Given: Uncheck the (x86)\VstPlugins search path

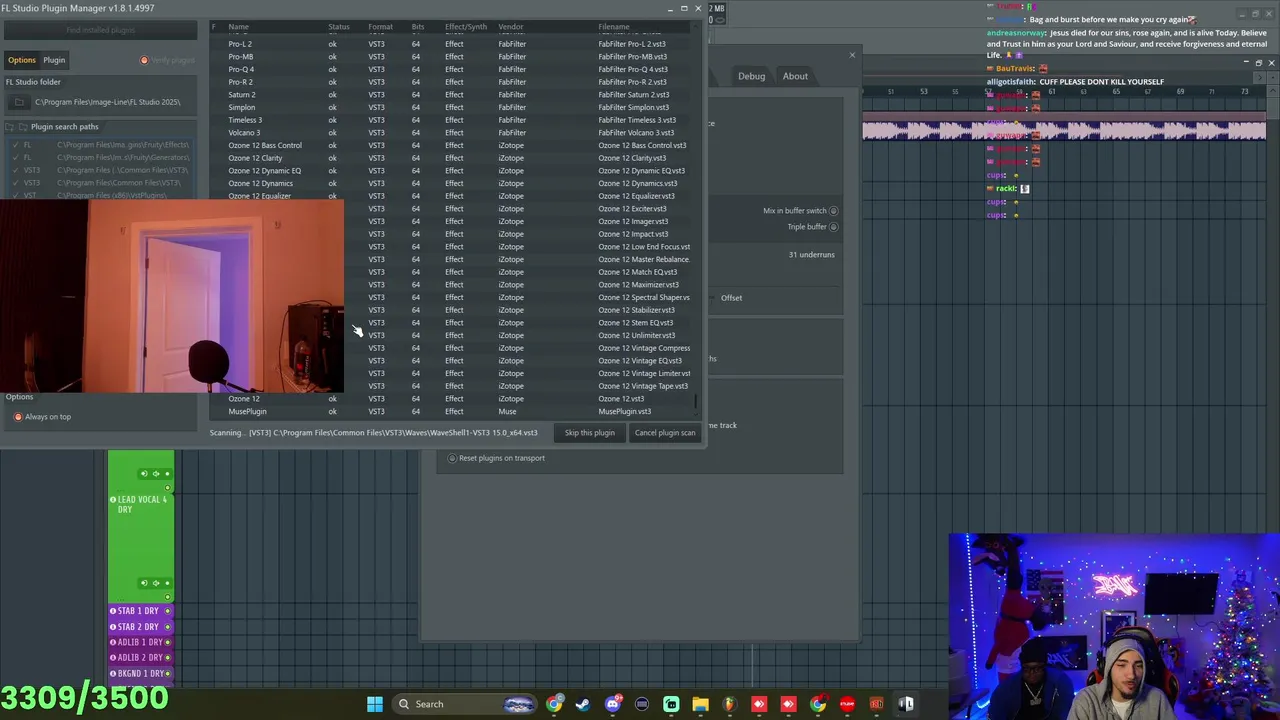Looking at the screenshot, I should pos(16,195).
